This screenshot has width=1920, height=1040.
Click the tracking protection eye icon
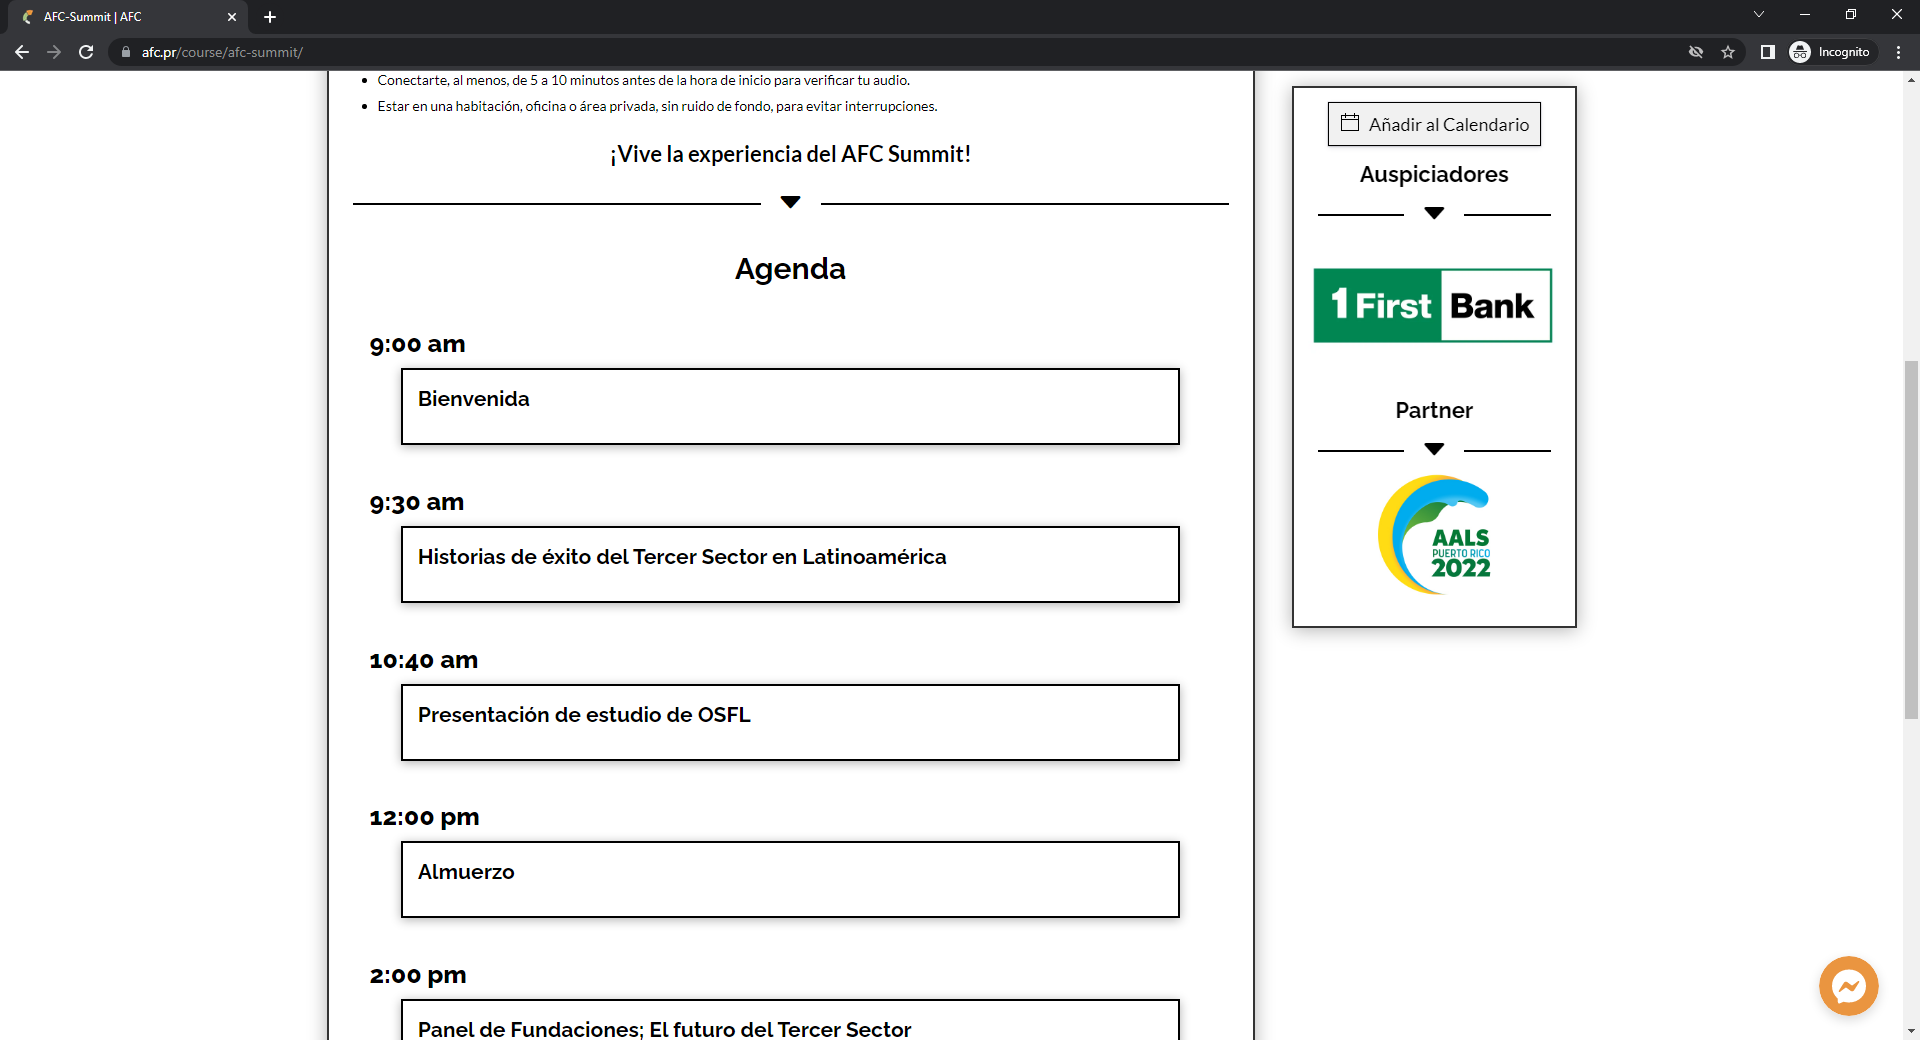(1696, 52)
